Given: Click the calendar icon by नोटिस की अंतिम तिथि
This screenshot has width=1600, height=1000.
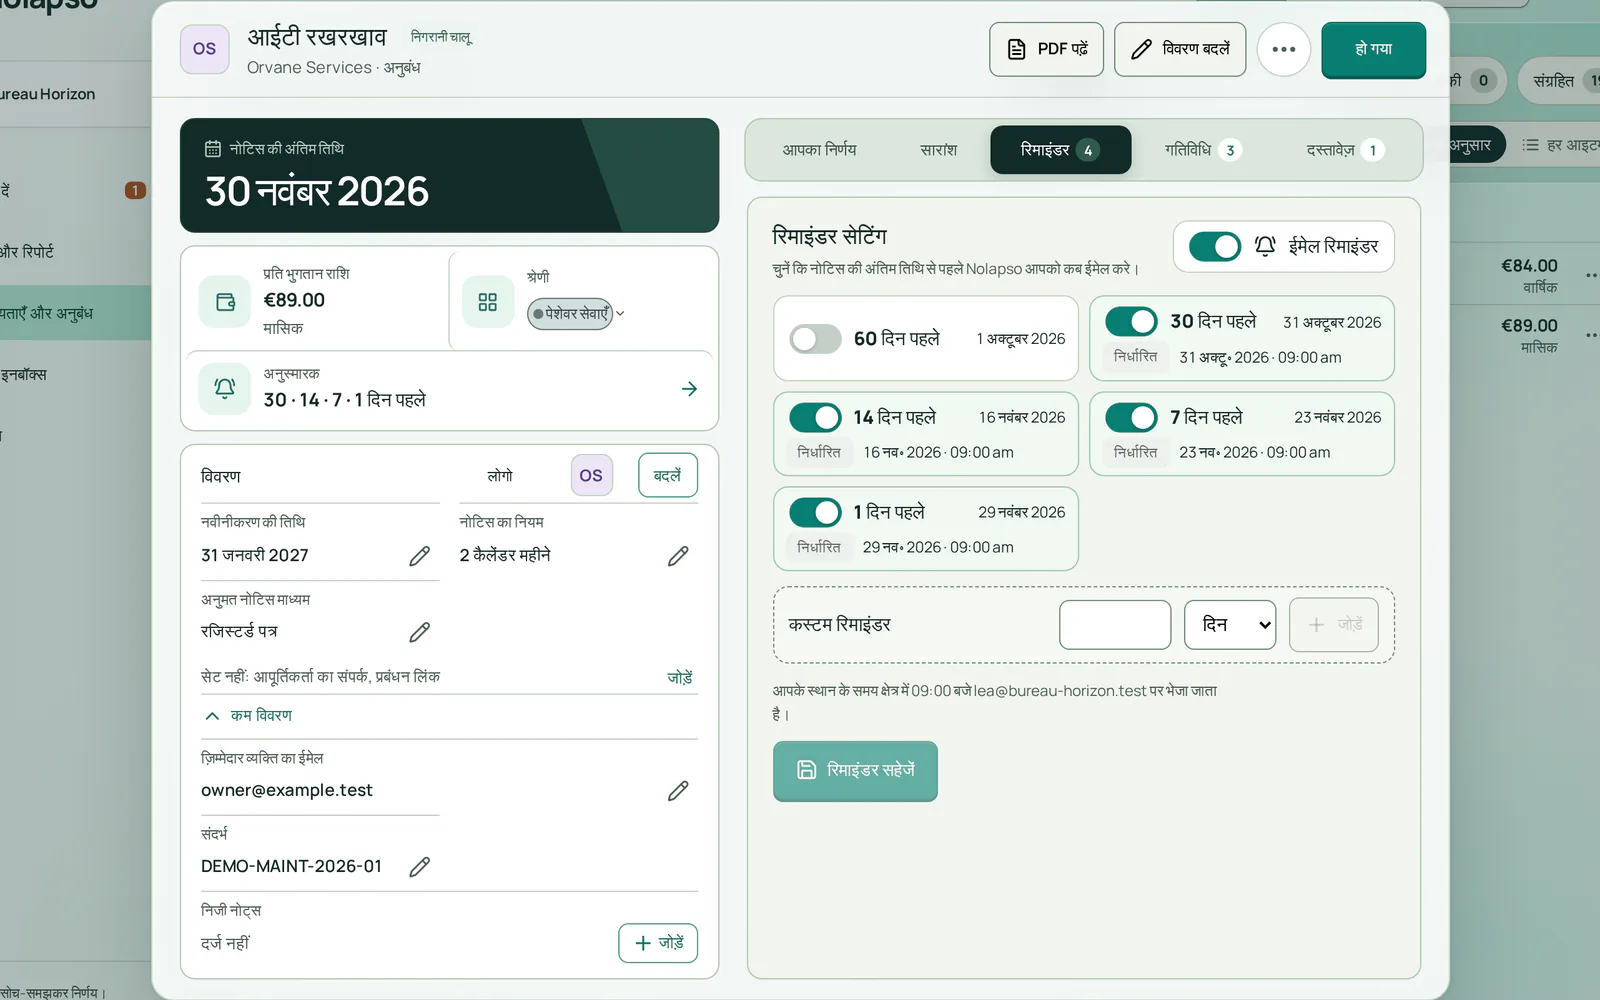Looking at the screenshot, I should (x=213, y=149).
